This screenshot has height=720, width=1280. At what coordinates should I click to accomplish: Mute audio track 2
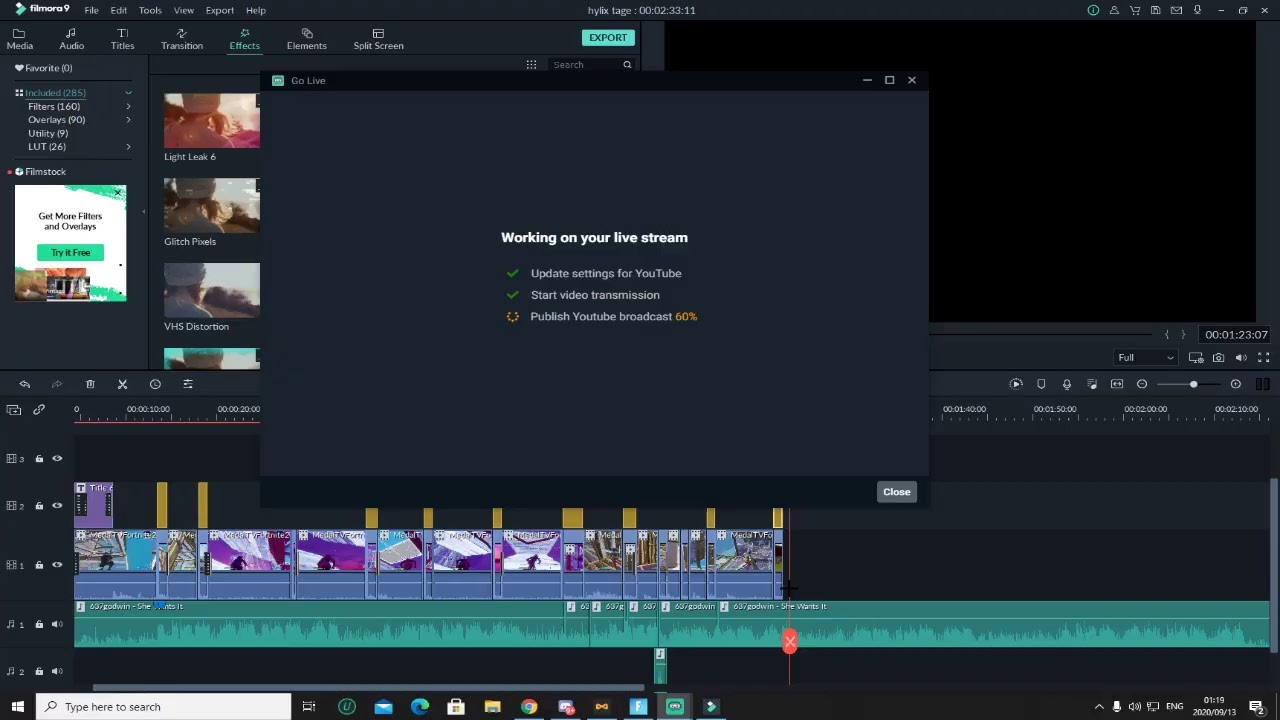(57, 672)
